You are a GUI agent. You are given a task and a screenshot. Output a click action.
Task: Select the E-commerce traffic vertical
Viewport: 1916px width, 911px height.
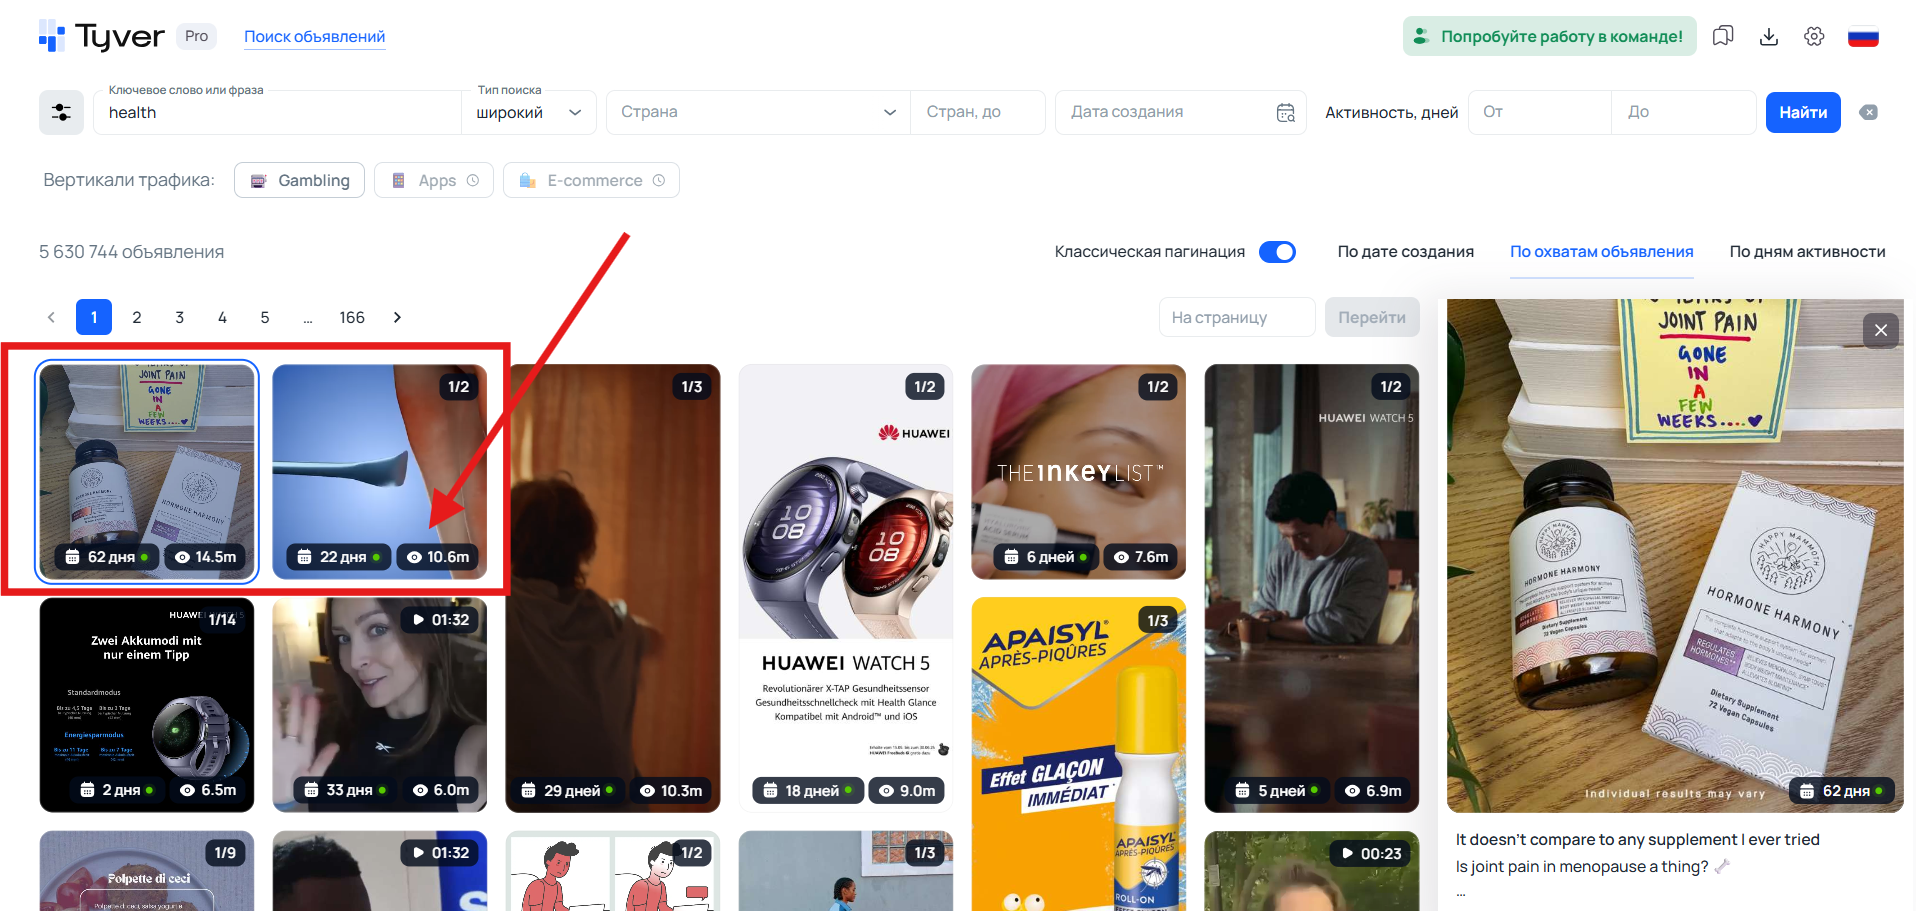(591, 180)
